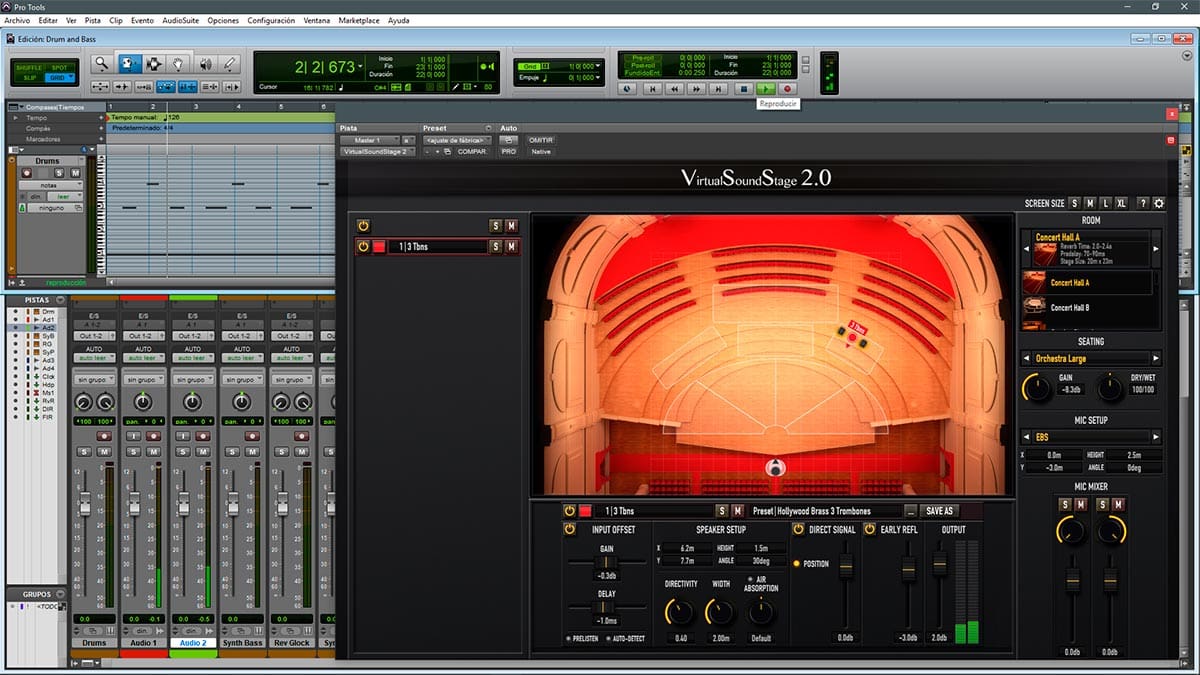Click the Return to Zero button
The image size is (1200, 675).
[652, 89]
